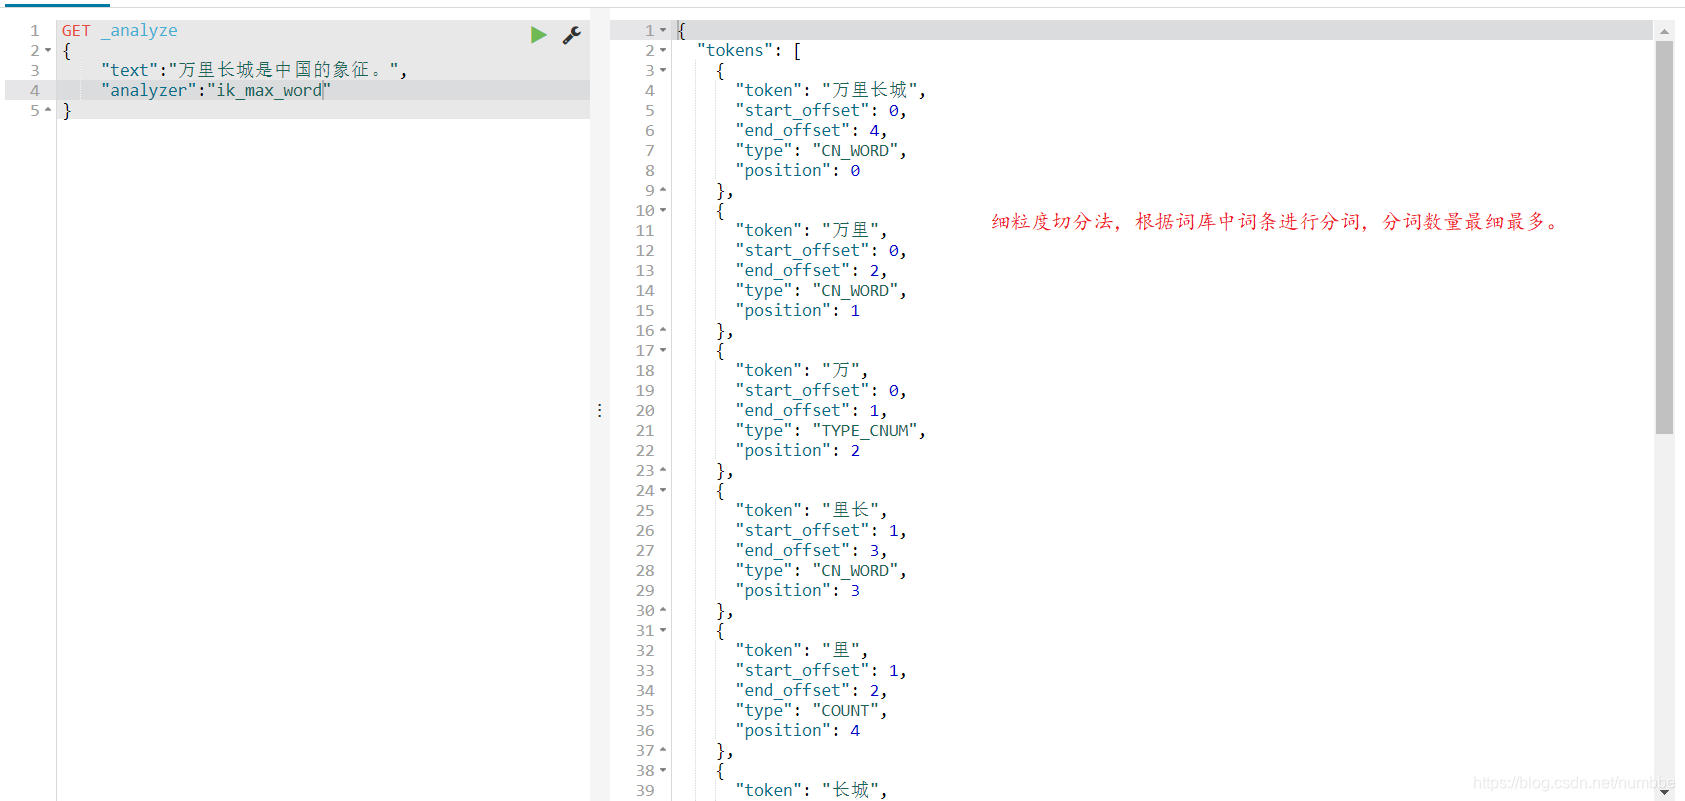Image resolution: width=1685 pixels, height=801 pixels.
Task: Click token value "万" on line 18
Action: (841, 370)
